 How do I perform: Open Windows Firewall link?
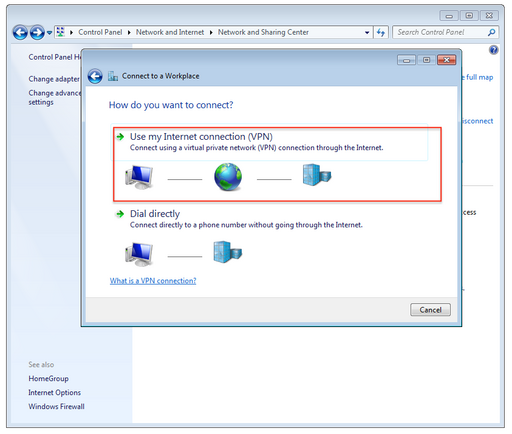(56, 407)
